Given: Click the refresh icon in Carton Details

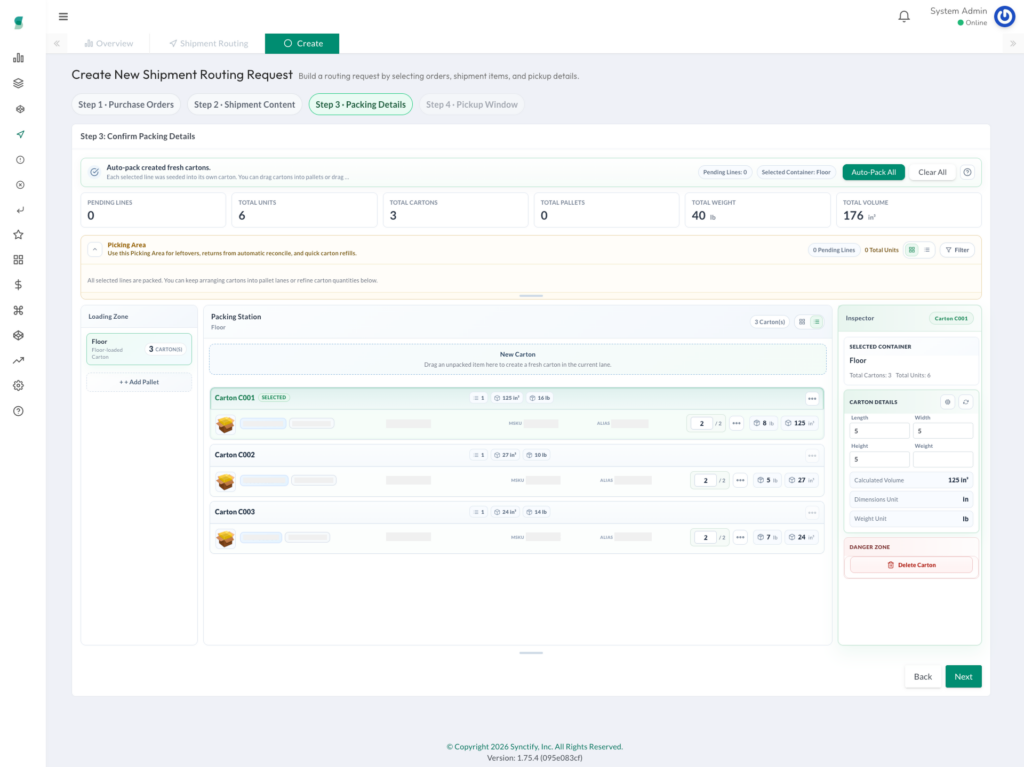Looking at the screenshot, I should 966,402.
